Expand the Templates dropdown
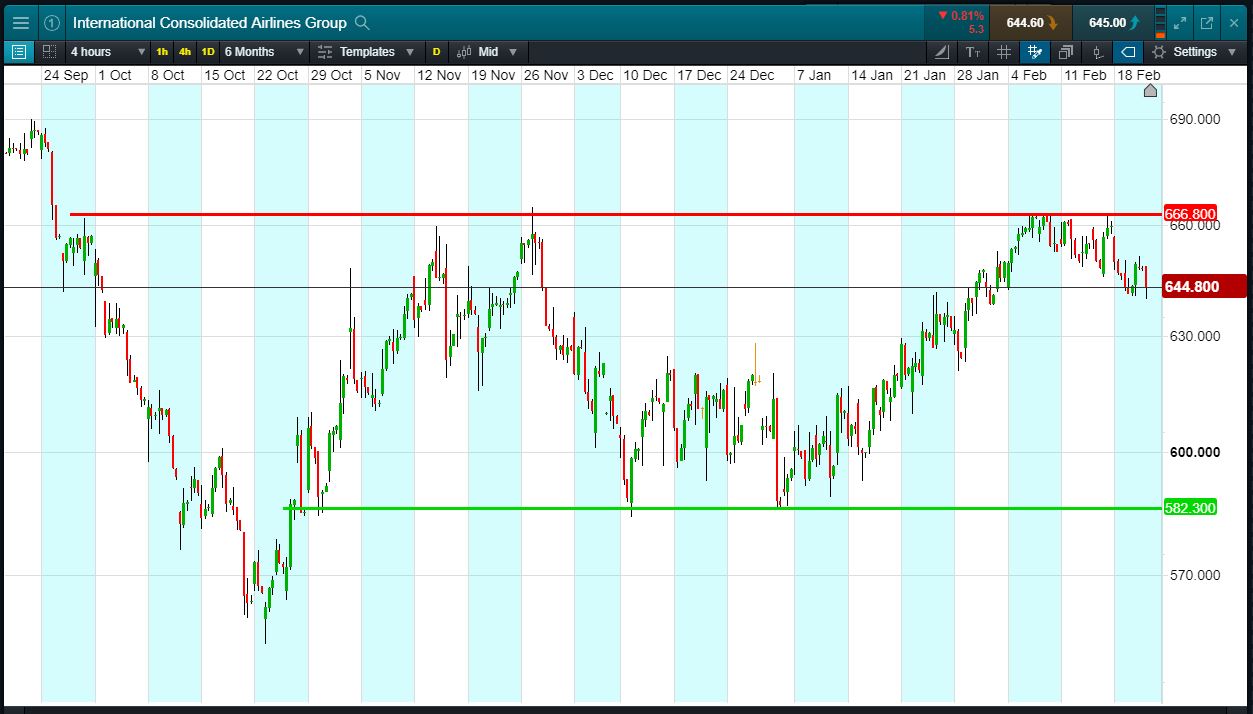Viewport: 1253px width, 714px height. point(364,52)
